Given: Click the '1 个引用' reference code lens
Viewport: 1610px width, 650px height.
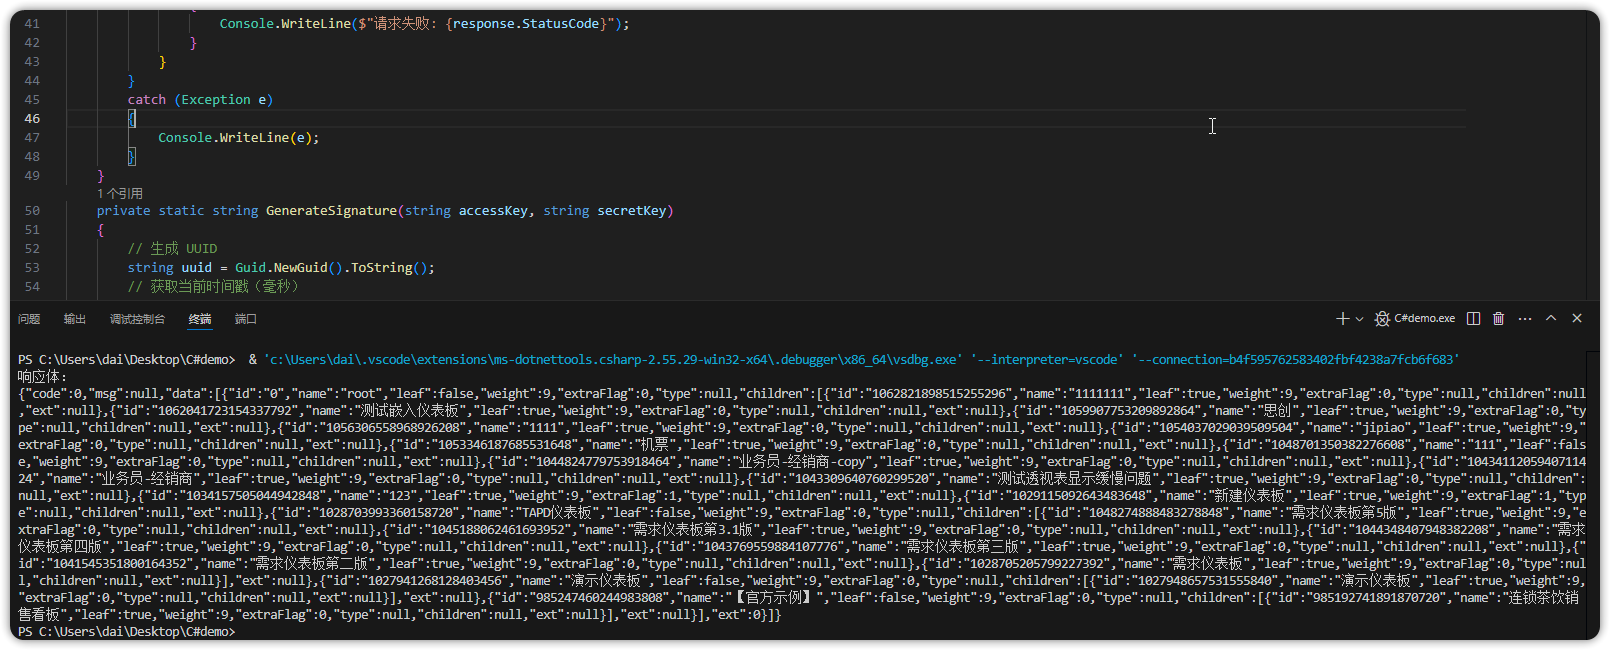Looking at the screenshot, I should (120, 193).
